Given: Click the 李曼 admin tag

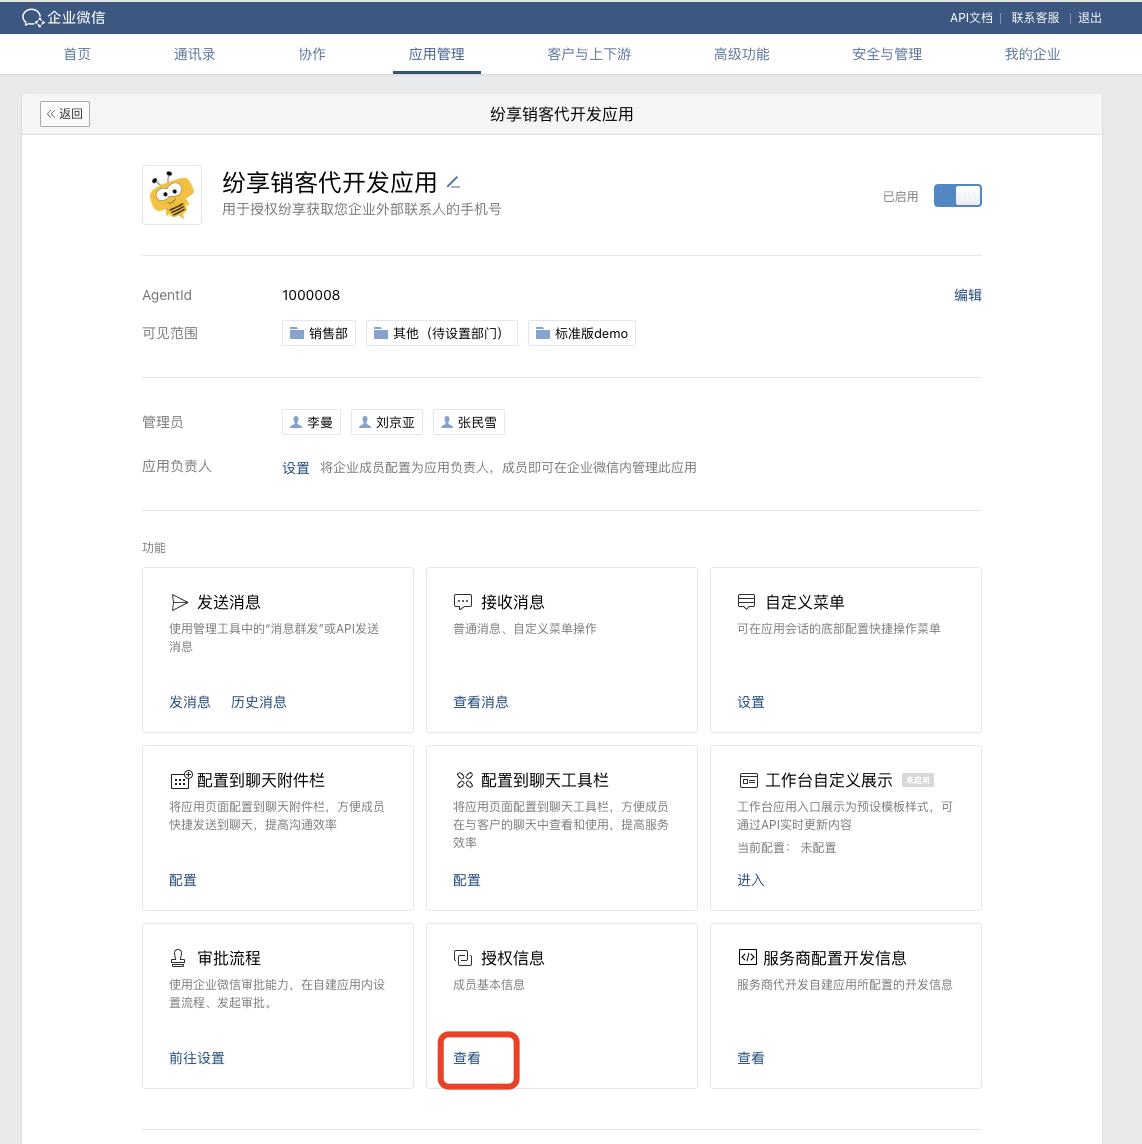Looking at the screenshot, I should [x=312, y=422].
